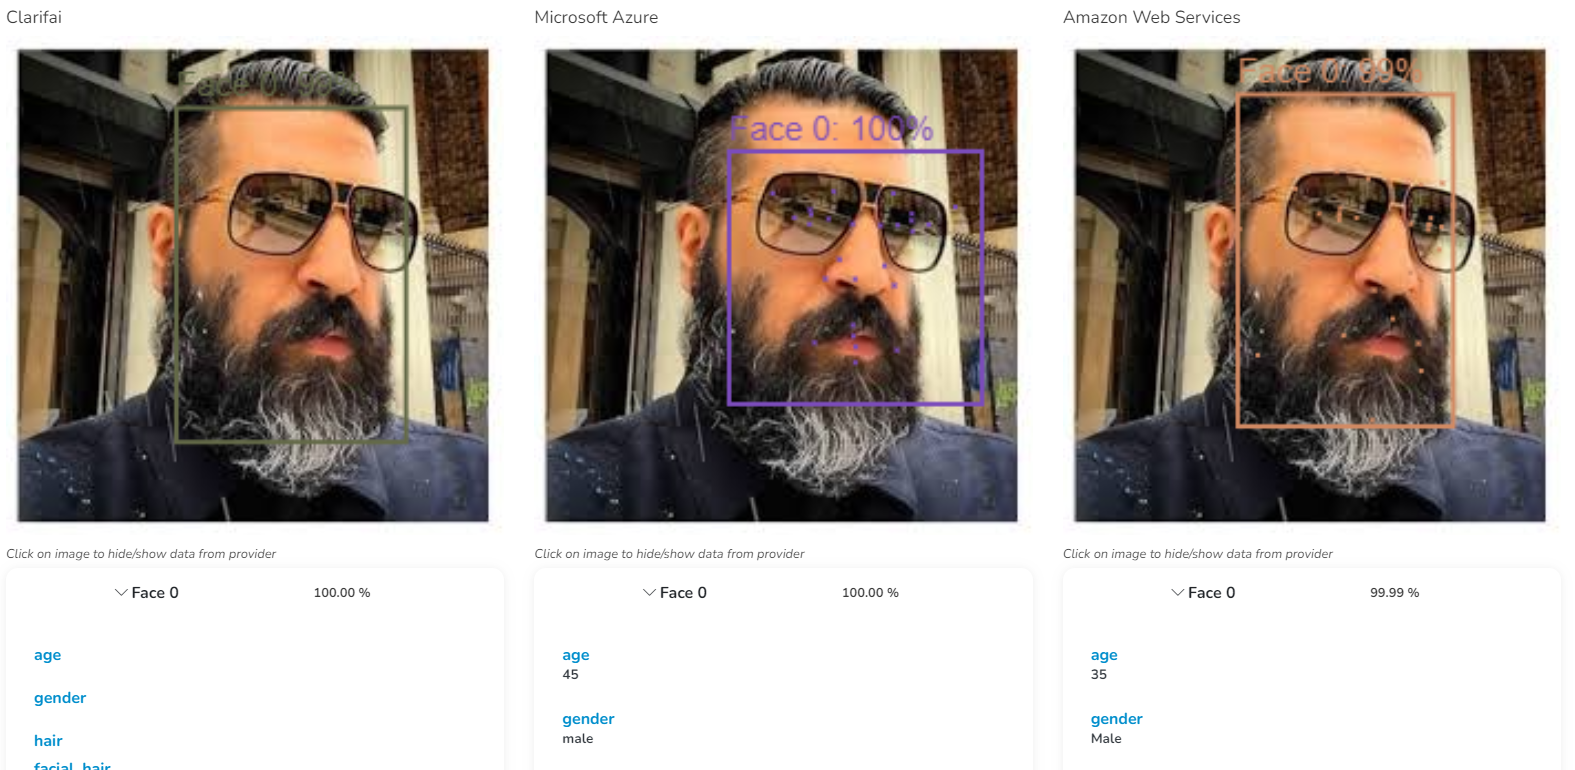
Task: Click the age label in Microsoft Azure panel
Action: 576,655
